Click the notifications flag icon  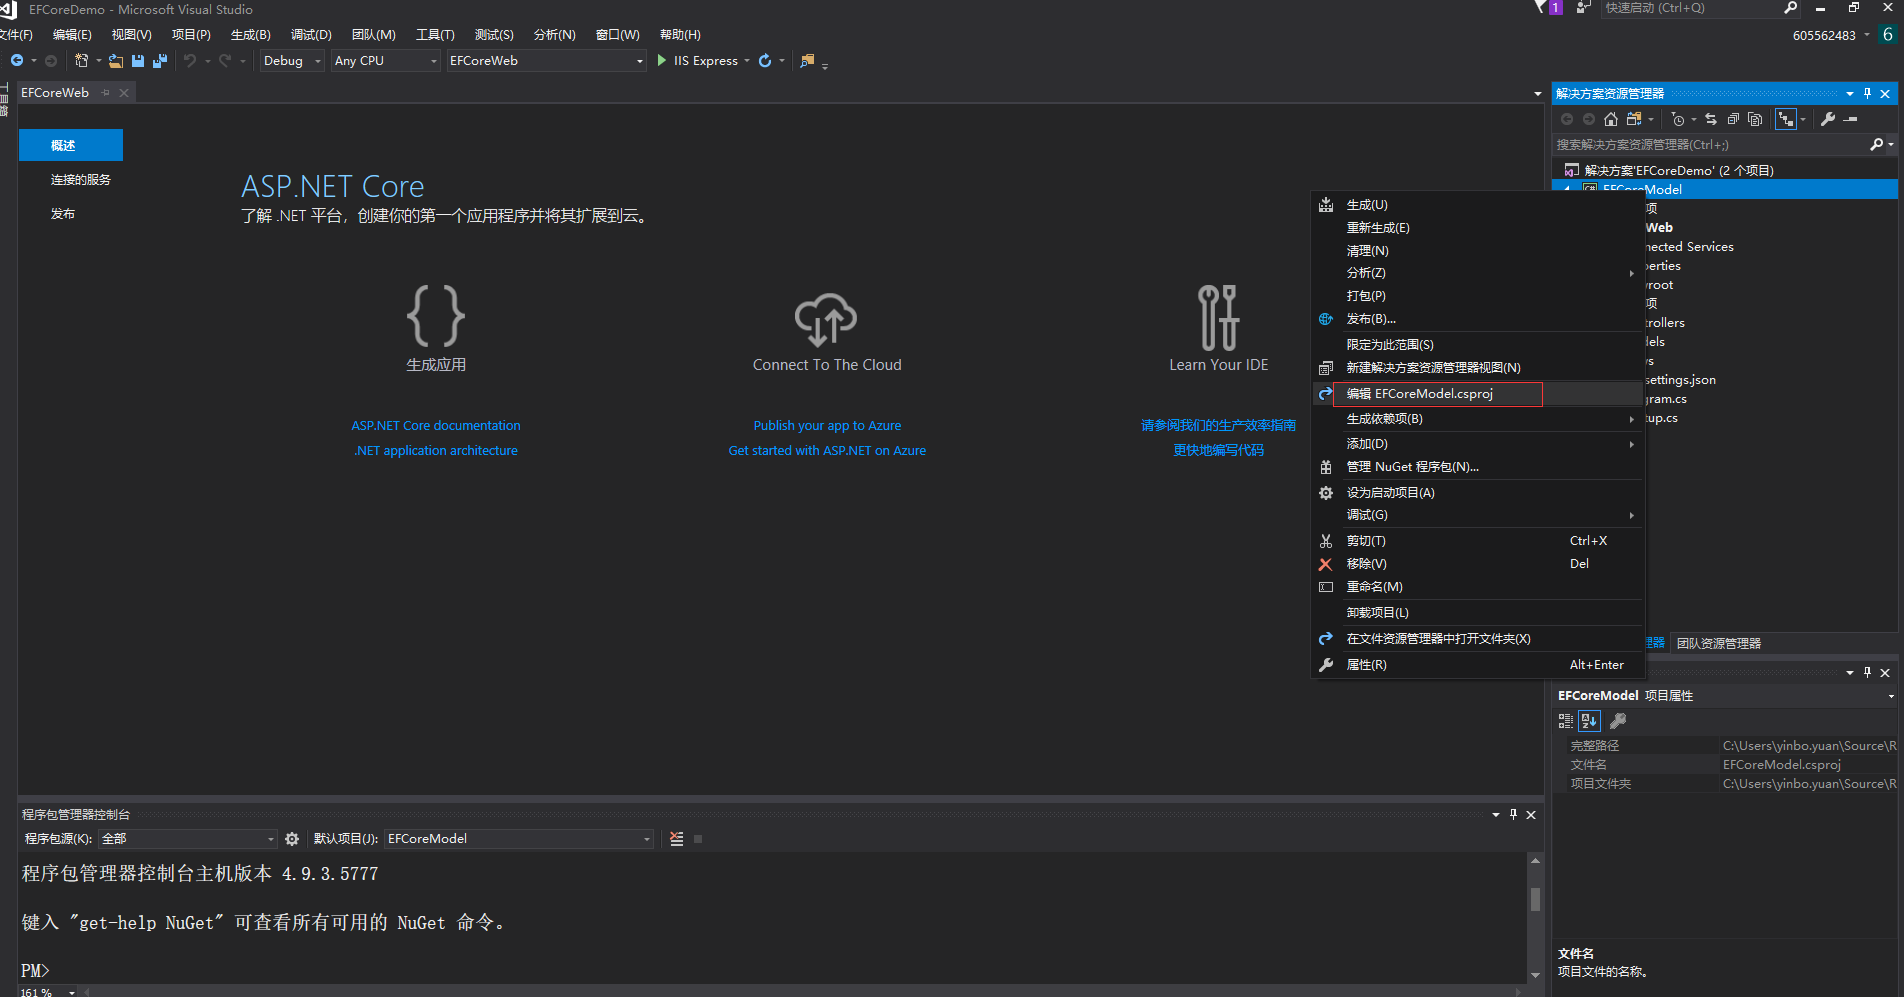(1540, 8)
